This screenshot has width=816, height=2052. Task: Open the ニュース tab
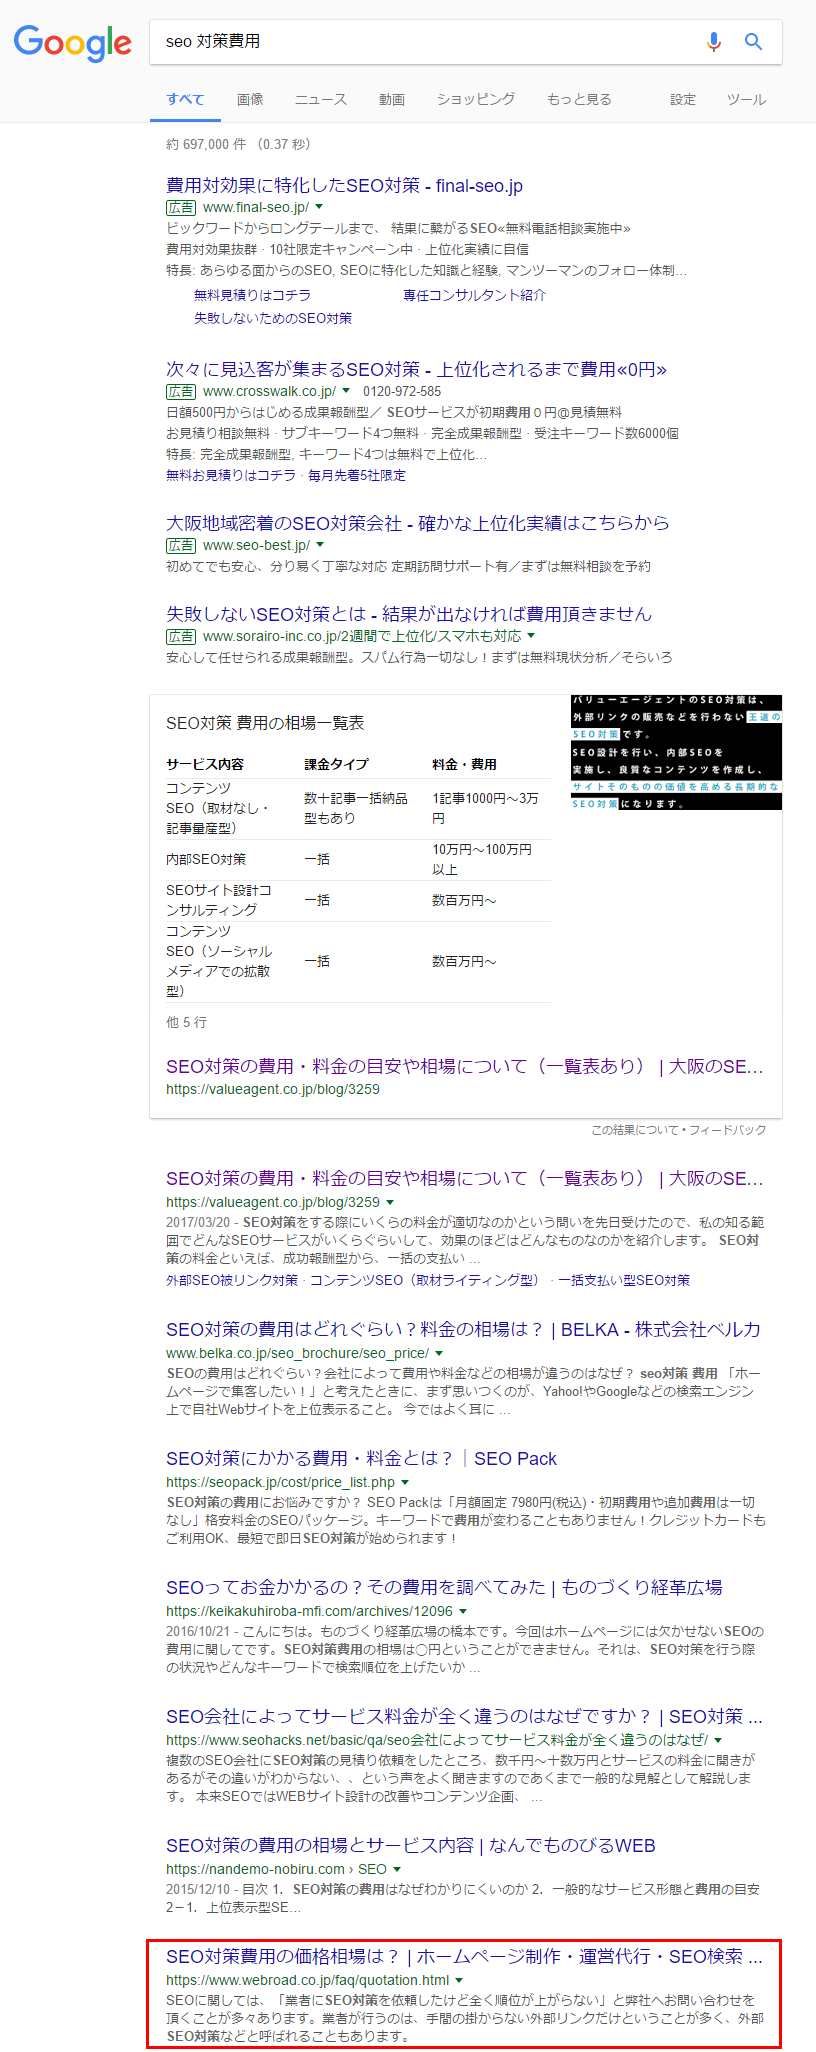pos(321,99)
